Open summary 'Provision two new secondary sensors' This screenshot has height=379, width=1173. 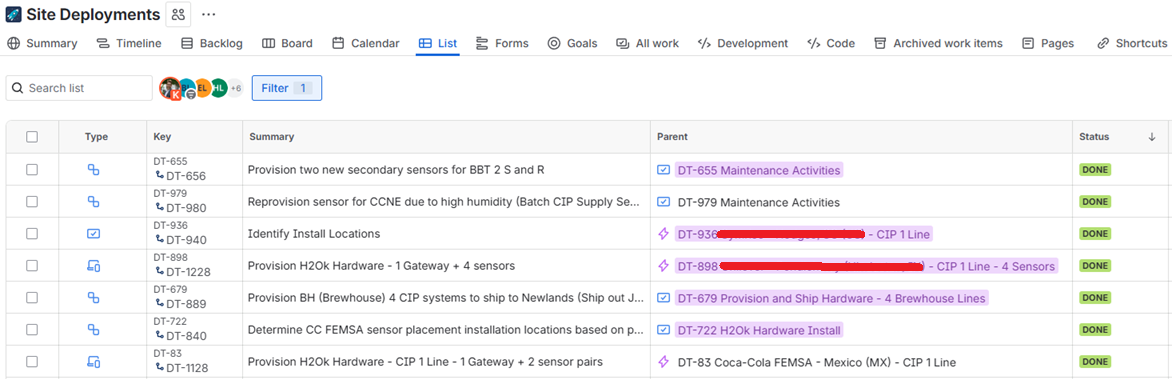396,170
